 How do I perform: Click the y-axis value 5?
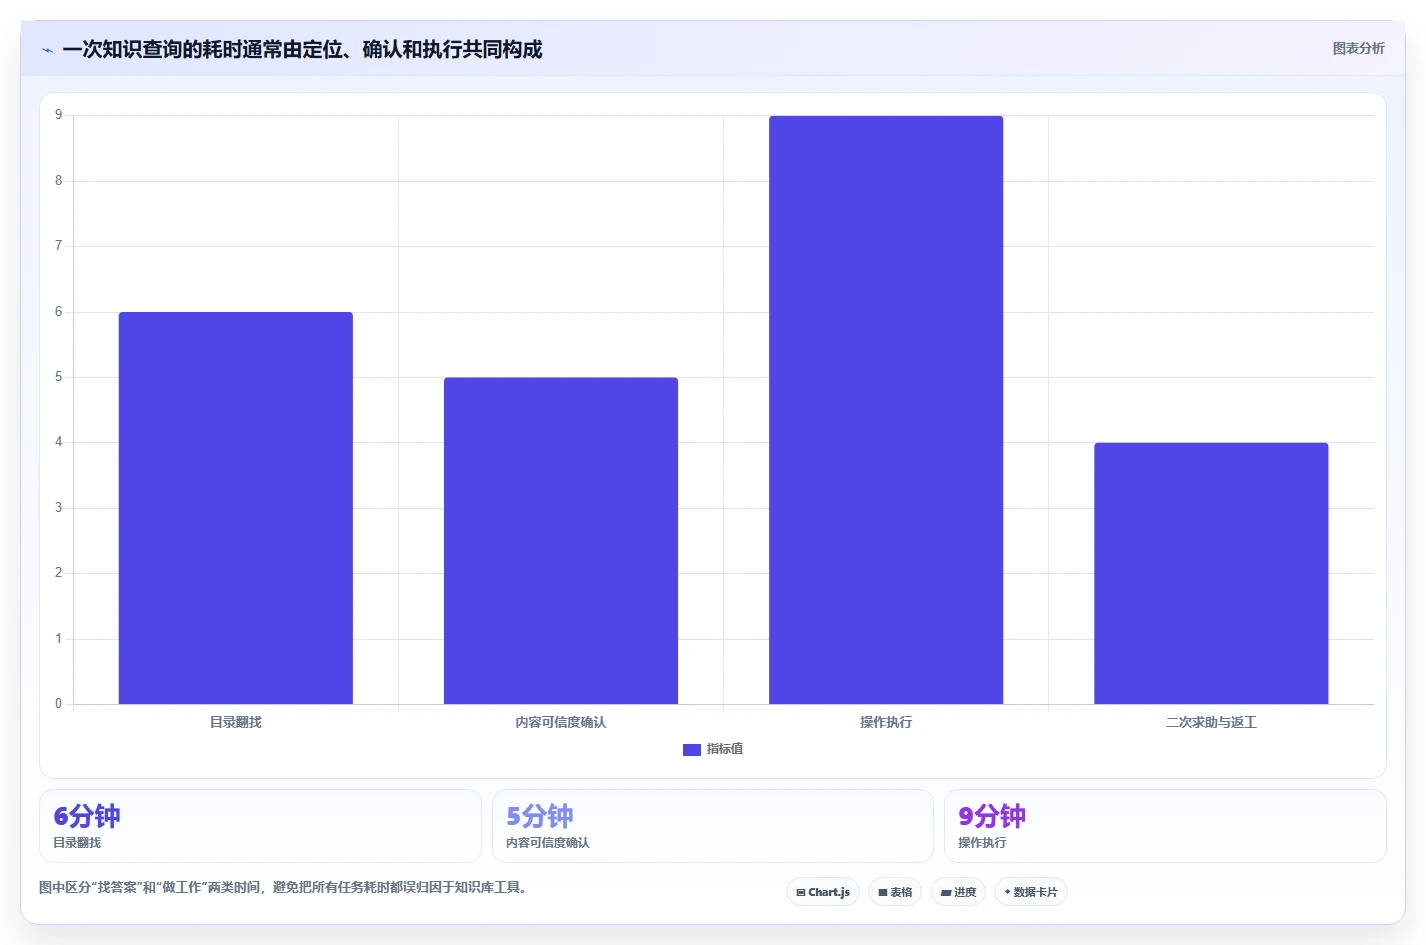click(58, 377)
